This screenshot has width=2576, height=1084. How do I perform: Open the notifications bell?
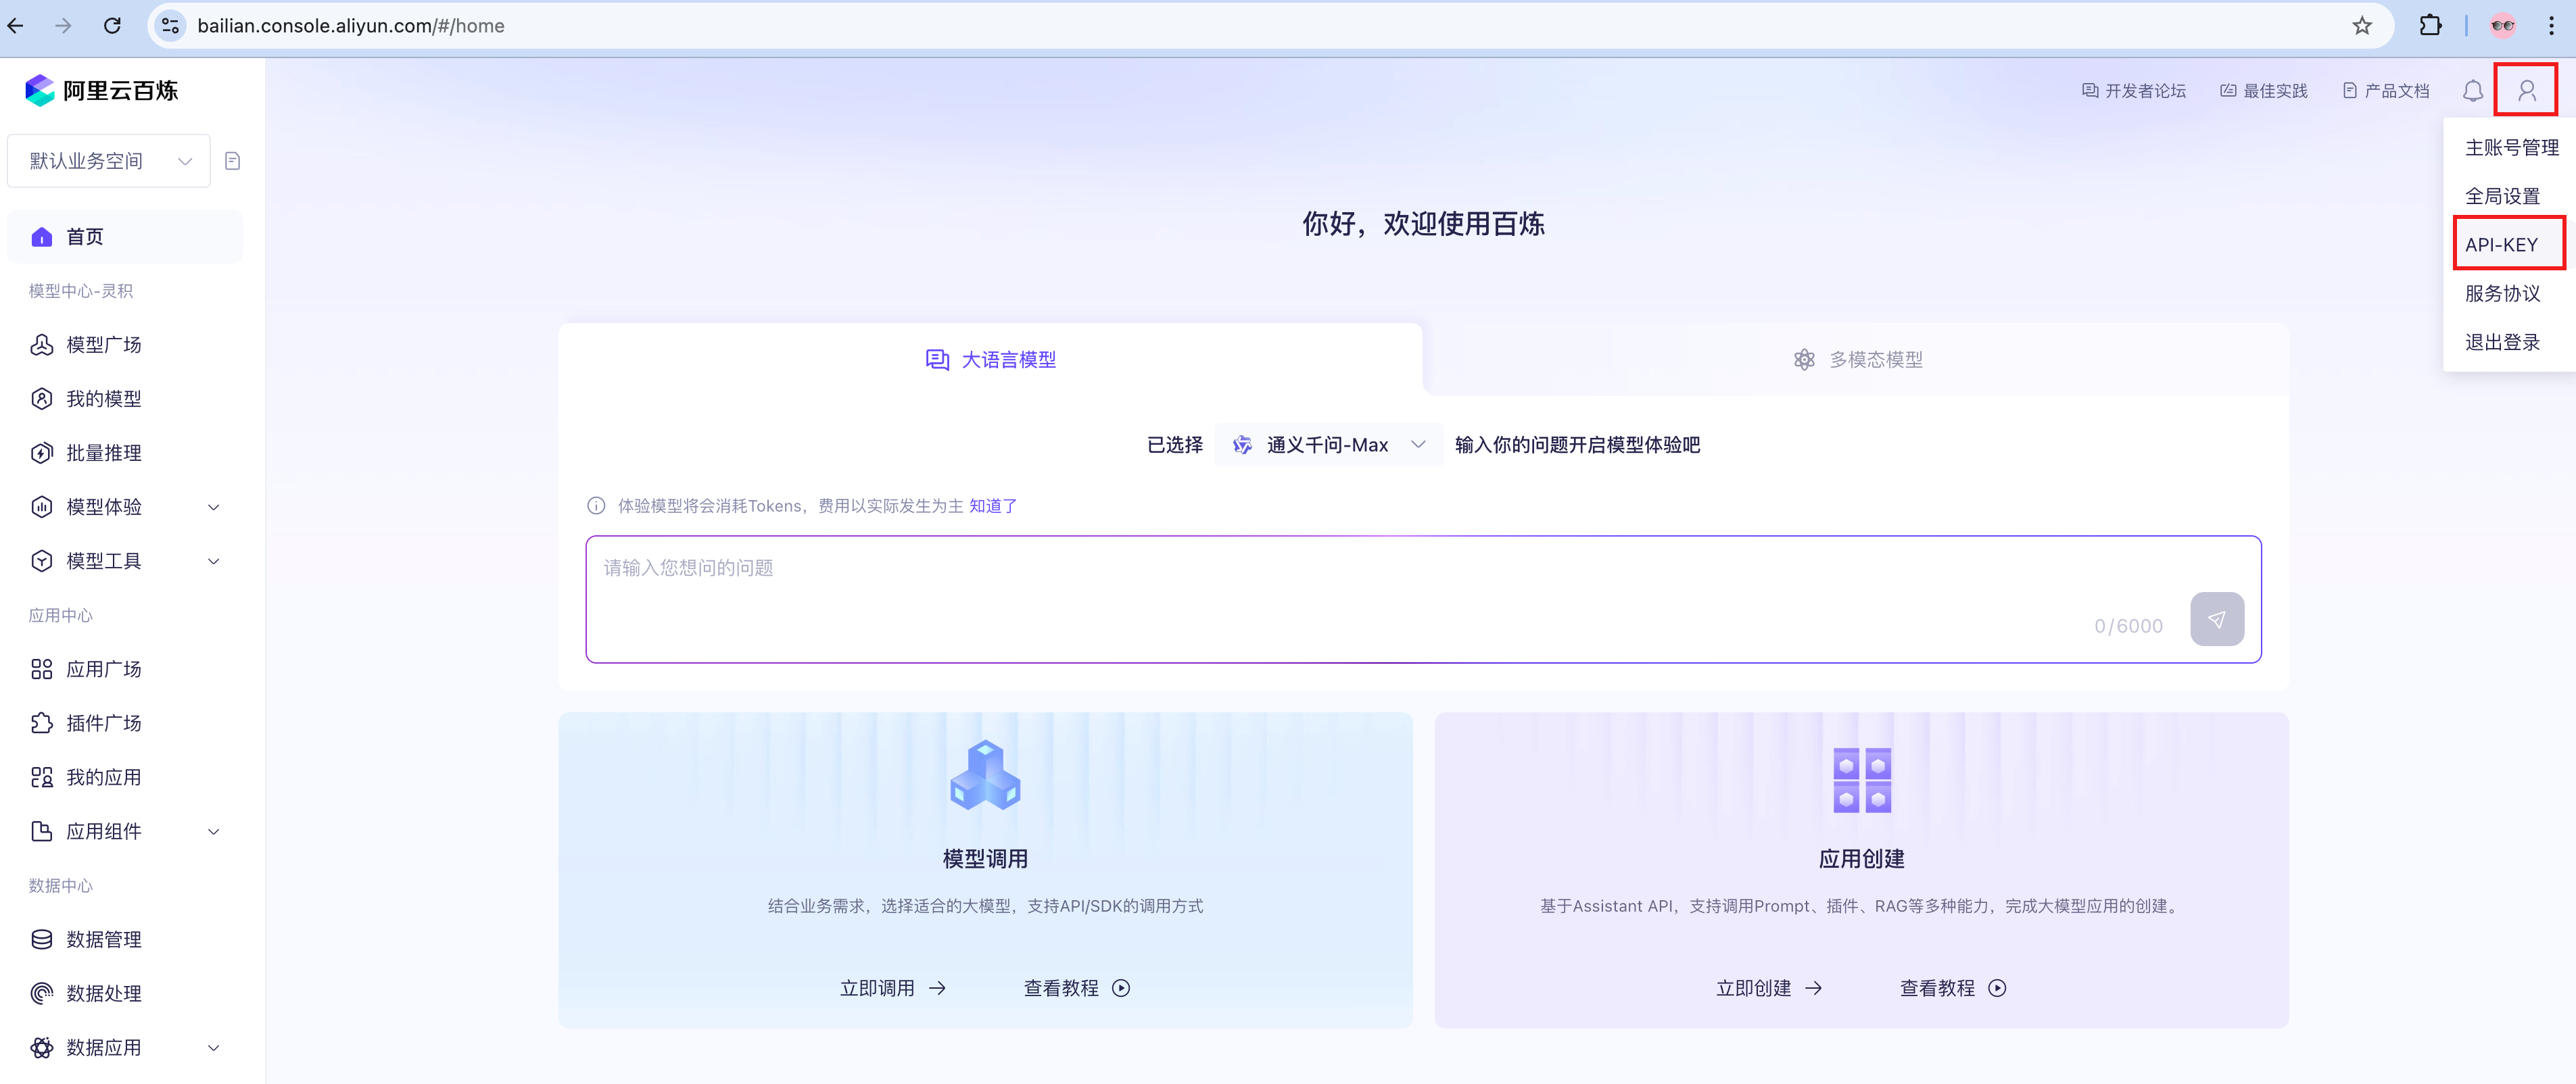2473,90
